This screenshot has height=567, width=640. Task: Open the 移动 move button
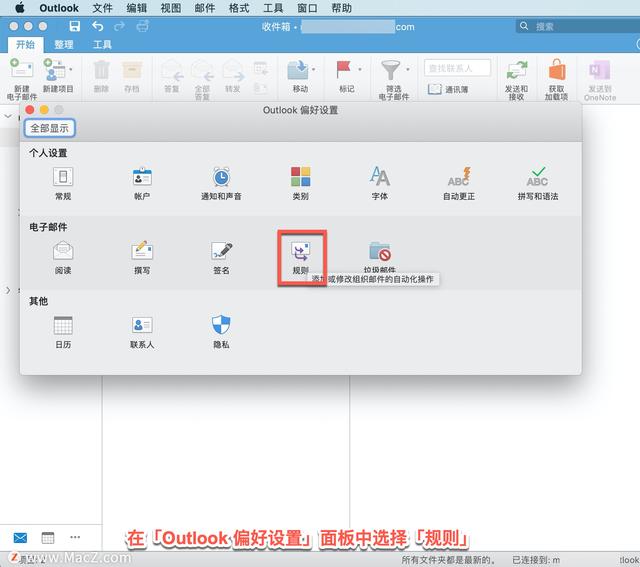pos(298,76)
